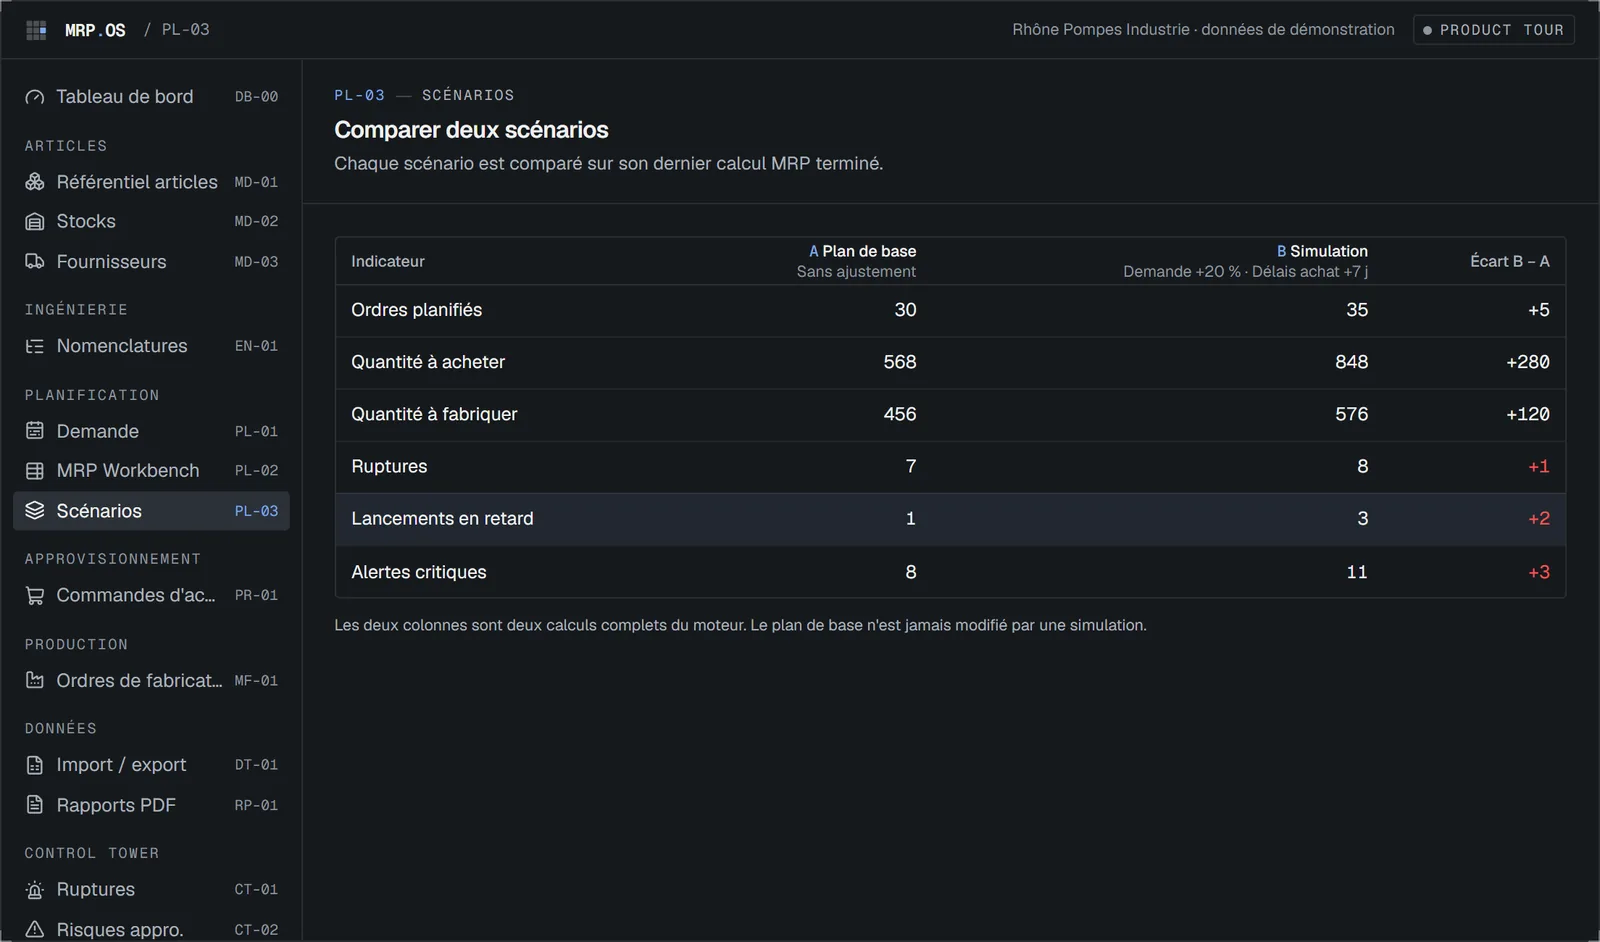
Task: Click the Commandes d'achat cart icon
Action: click(35, 595)
